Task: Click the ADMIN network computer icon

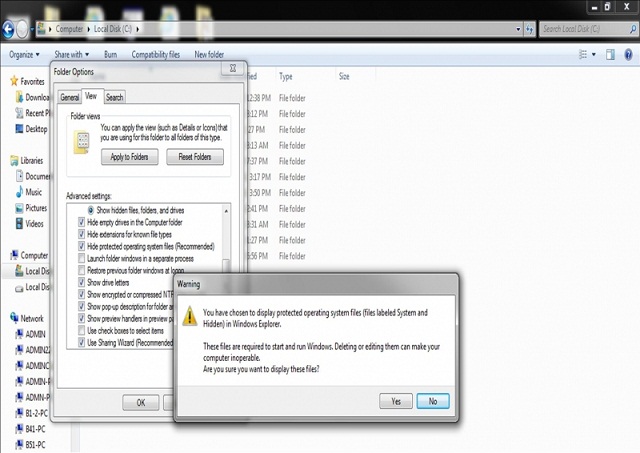Action: 19,334
